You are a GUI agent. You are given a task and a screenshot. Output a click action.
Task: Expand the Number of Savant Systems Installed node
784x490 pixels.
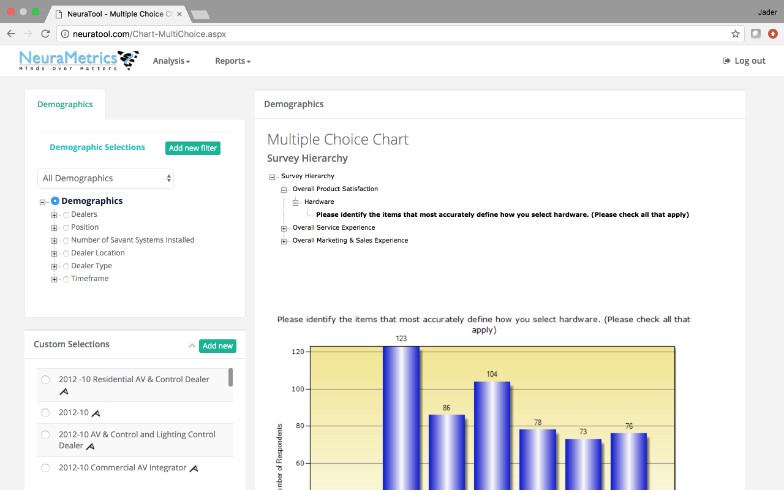54,241
